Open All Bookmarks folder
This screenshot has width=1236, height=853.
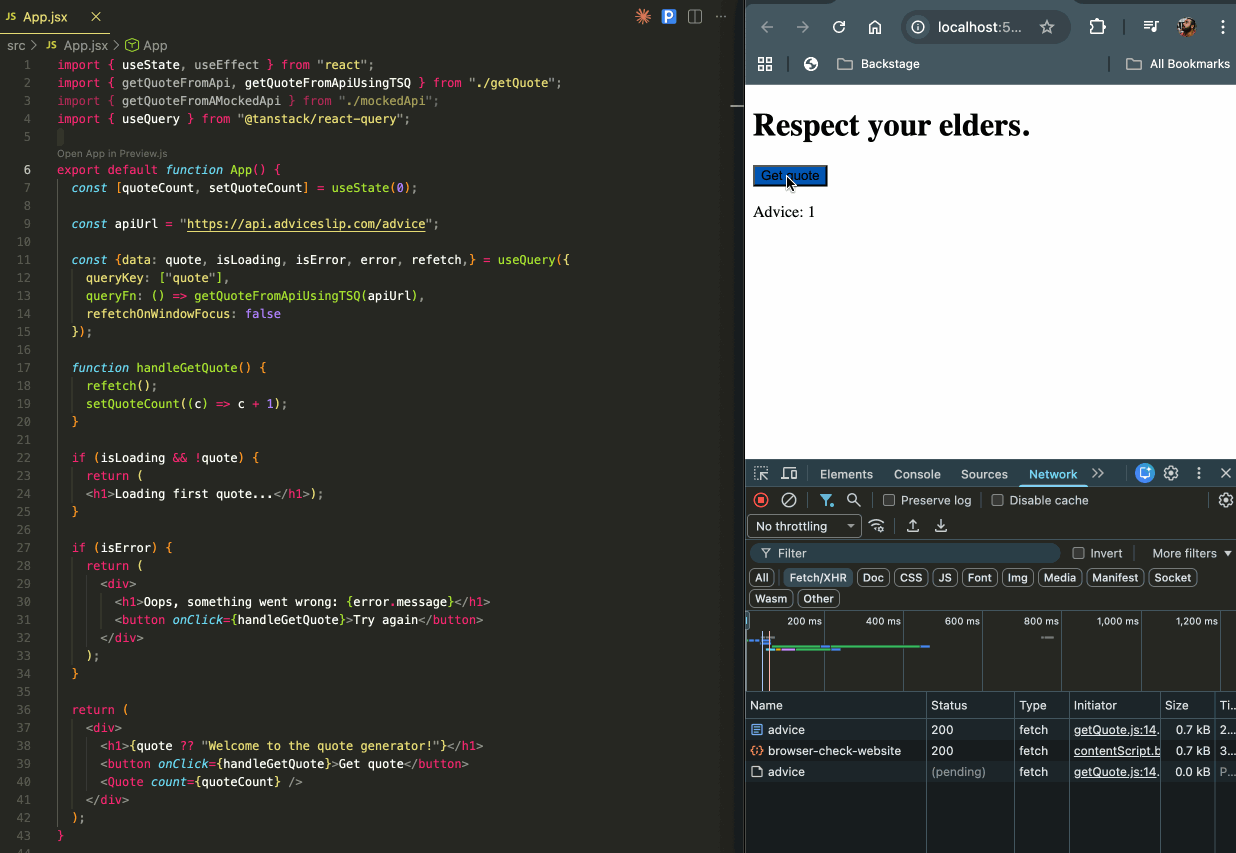1178,64
